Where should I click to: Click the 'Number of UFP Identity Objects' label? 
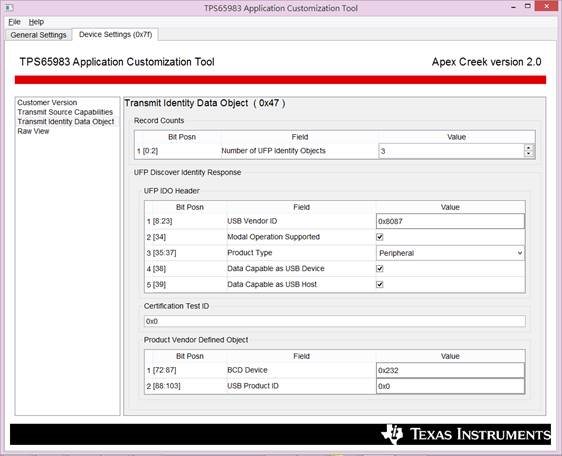pyautogui.click(x=273, y=151)
